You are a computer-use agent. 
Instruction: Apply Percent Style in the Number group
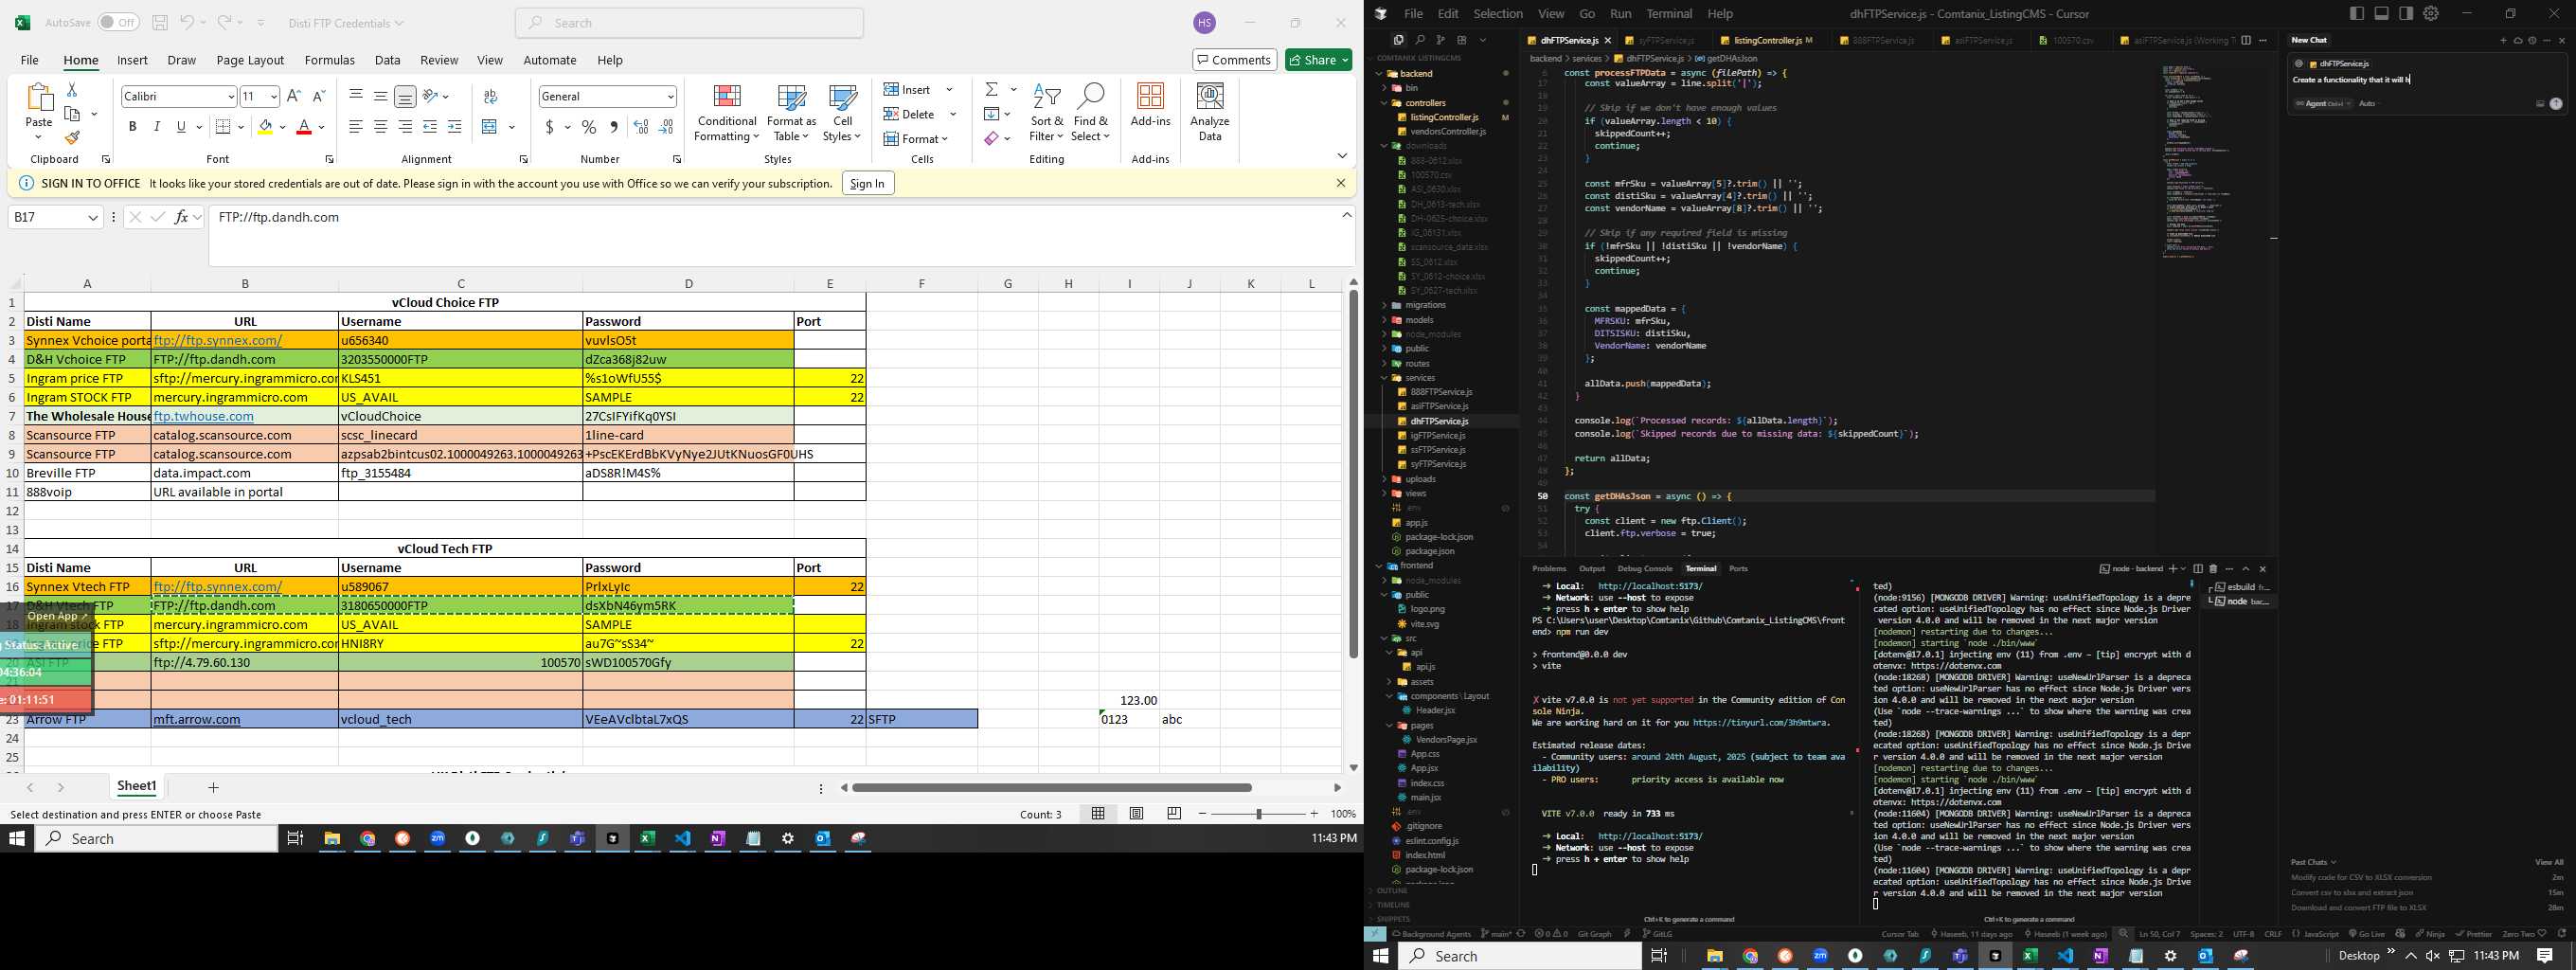[x=589, y=127]
